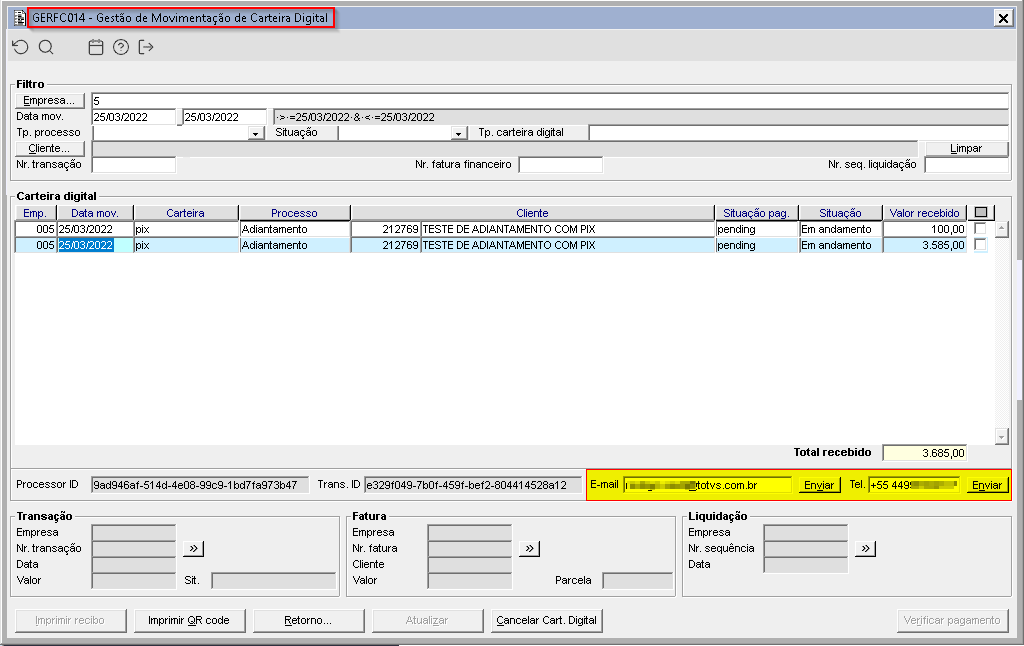Click the exit arrow toolbar icon
The image size is (1024, 646).
click(x=146, y=47)
